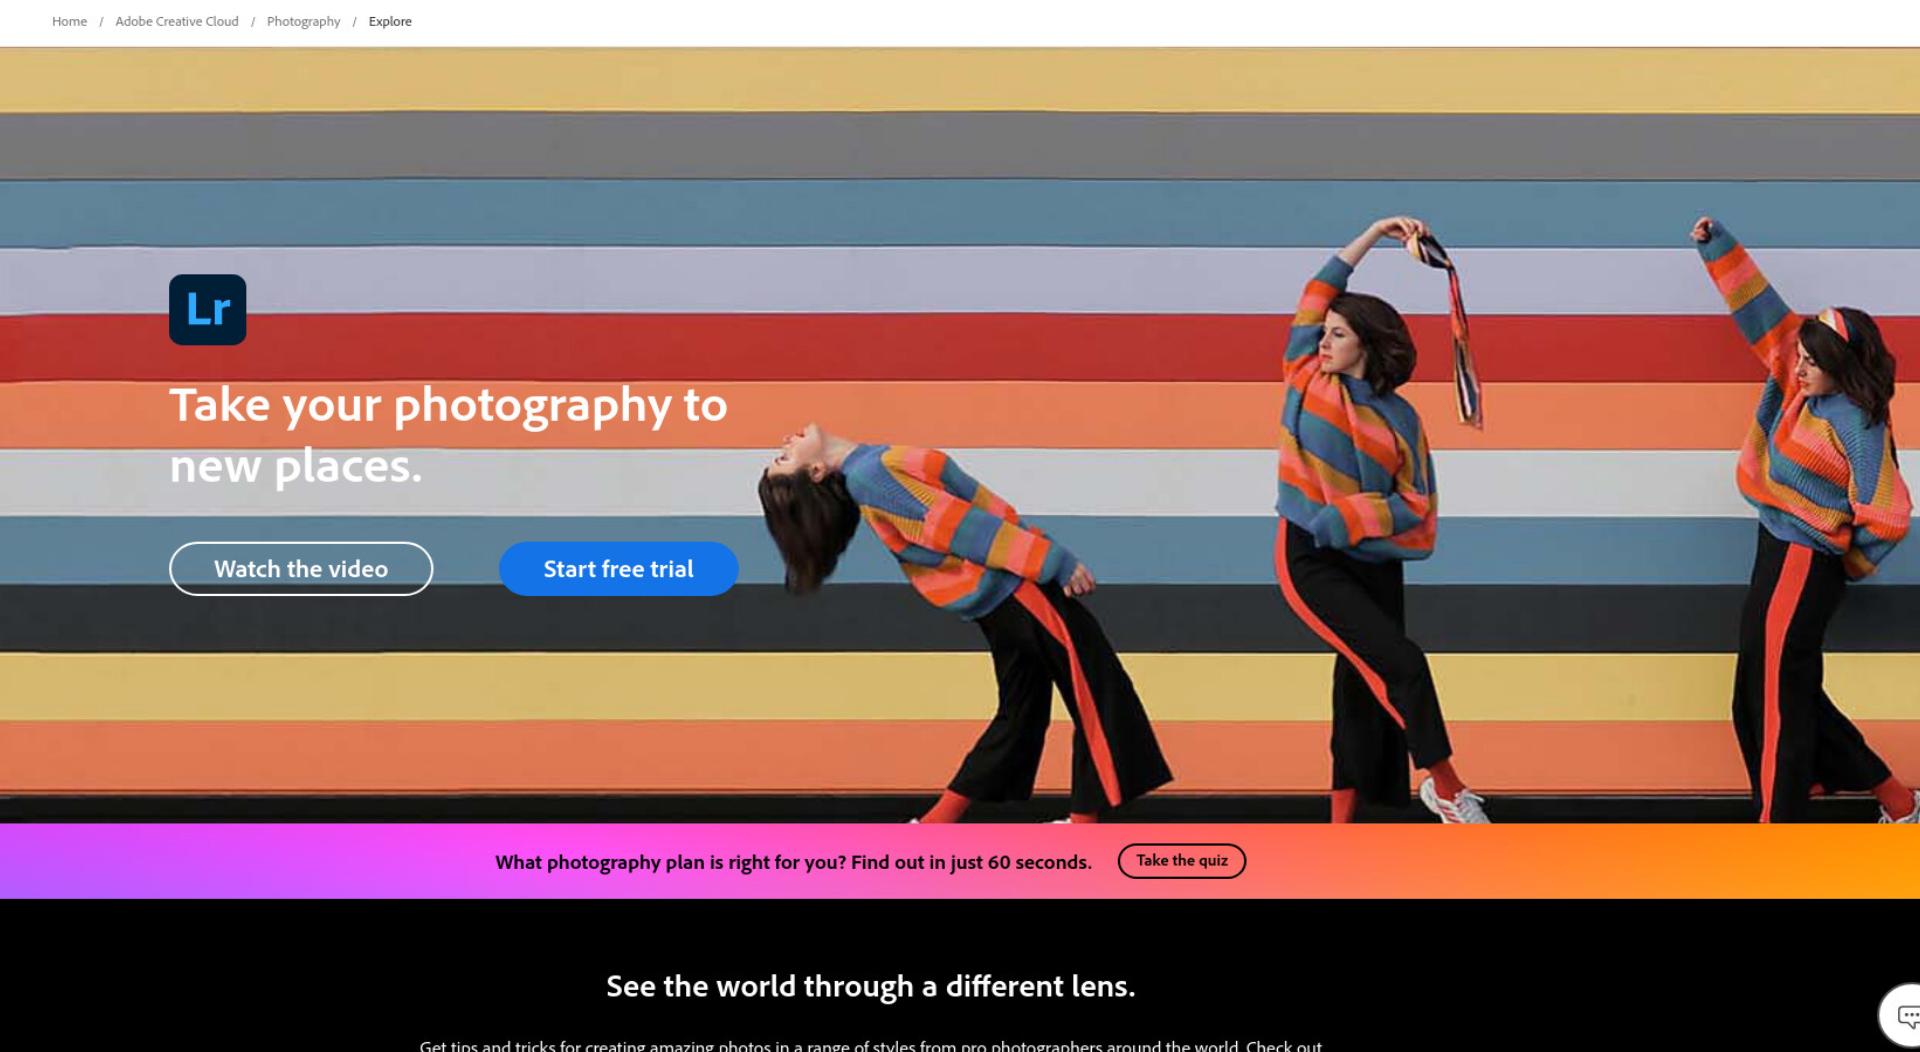
Task: Click the Lightroom Lr app icon
Action: 207,309
